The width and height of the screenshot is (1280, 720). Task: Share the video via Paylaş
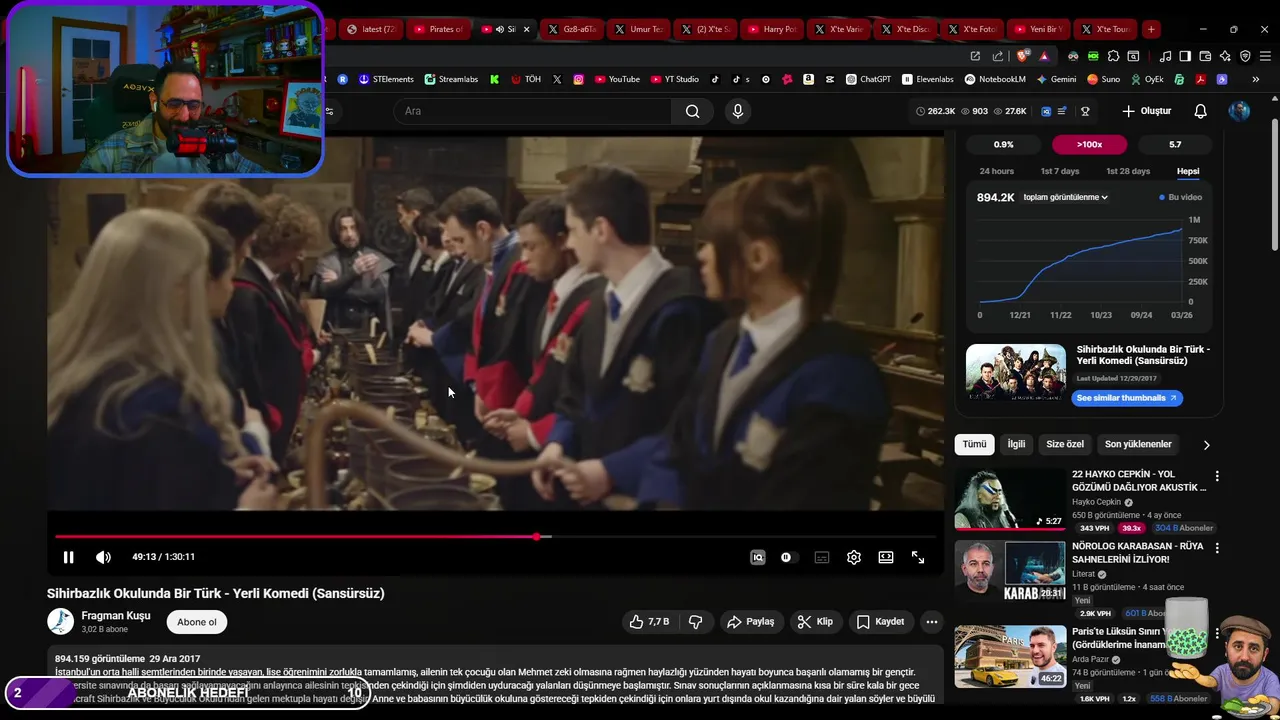[750, 622]
